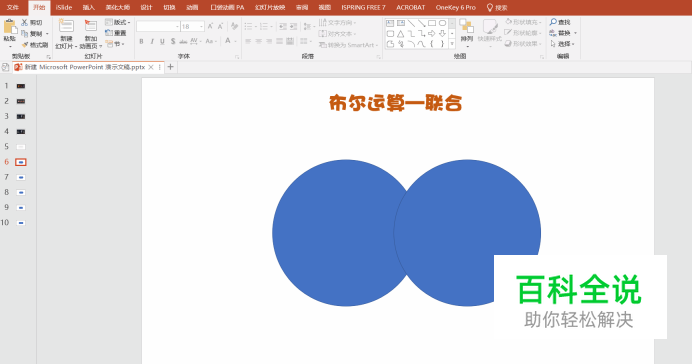Screen dimensions: 692x364
Task: Click the Quick Styles icon
Action: click(490, 26)
